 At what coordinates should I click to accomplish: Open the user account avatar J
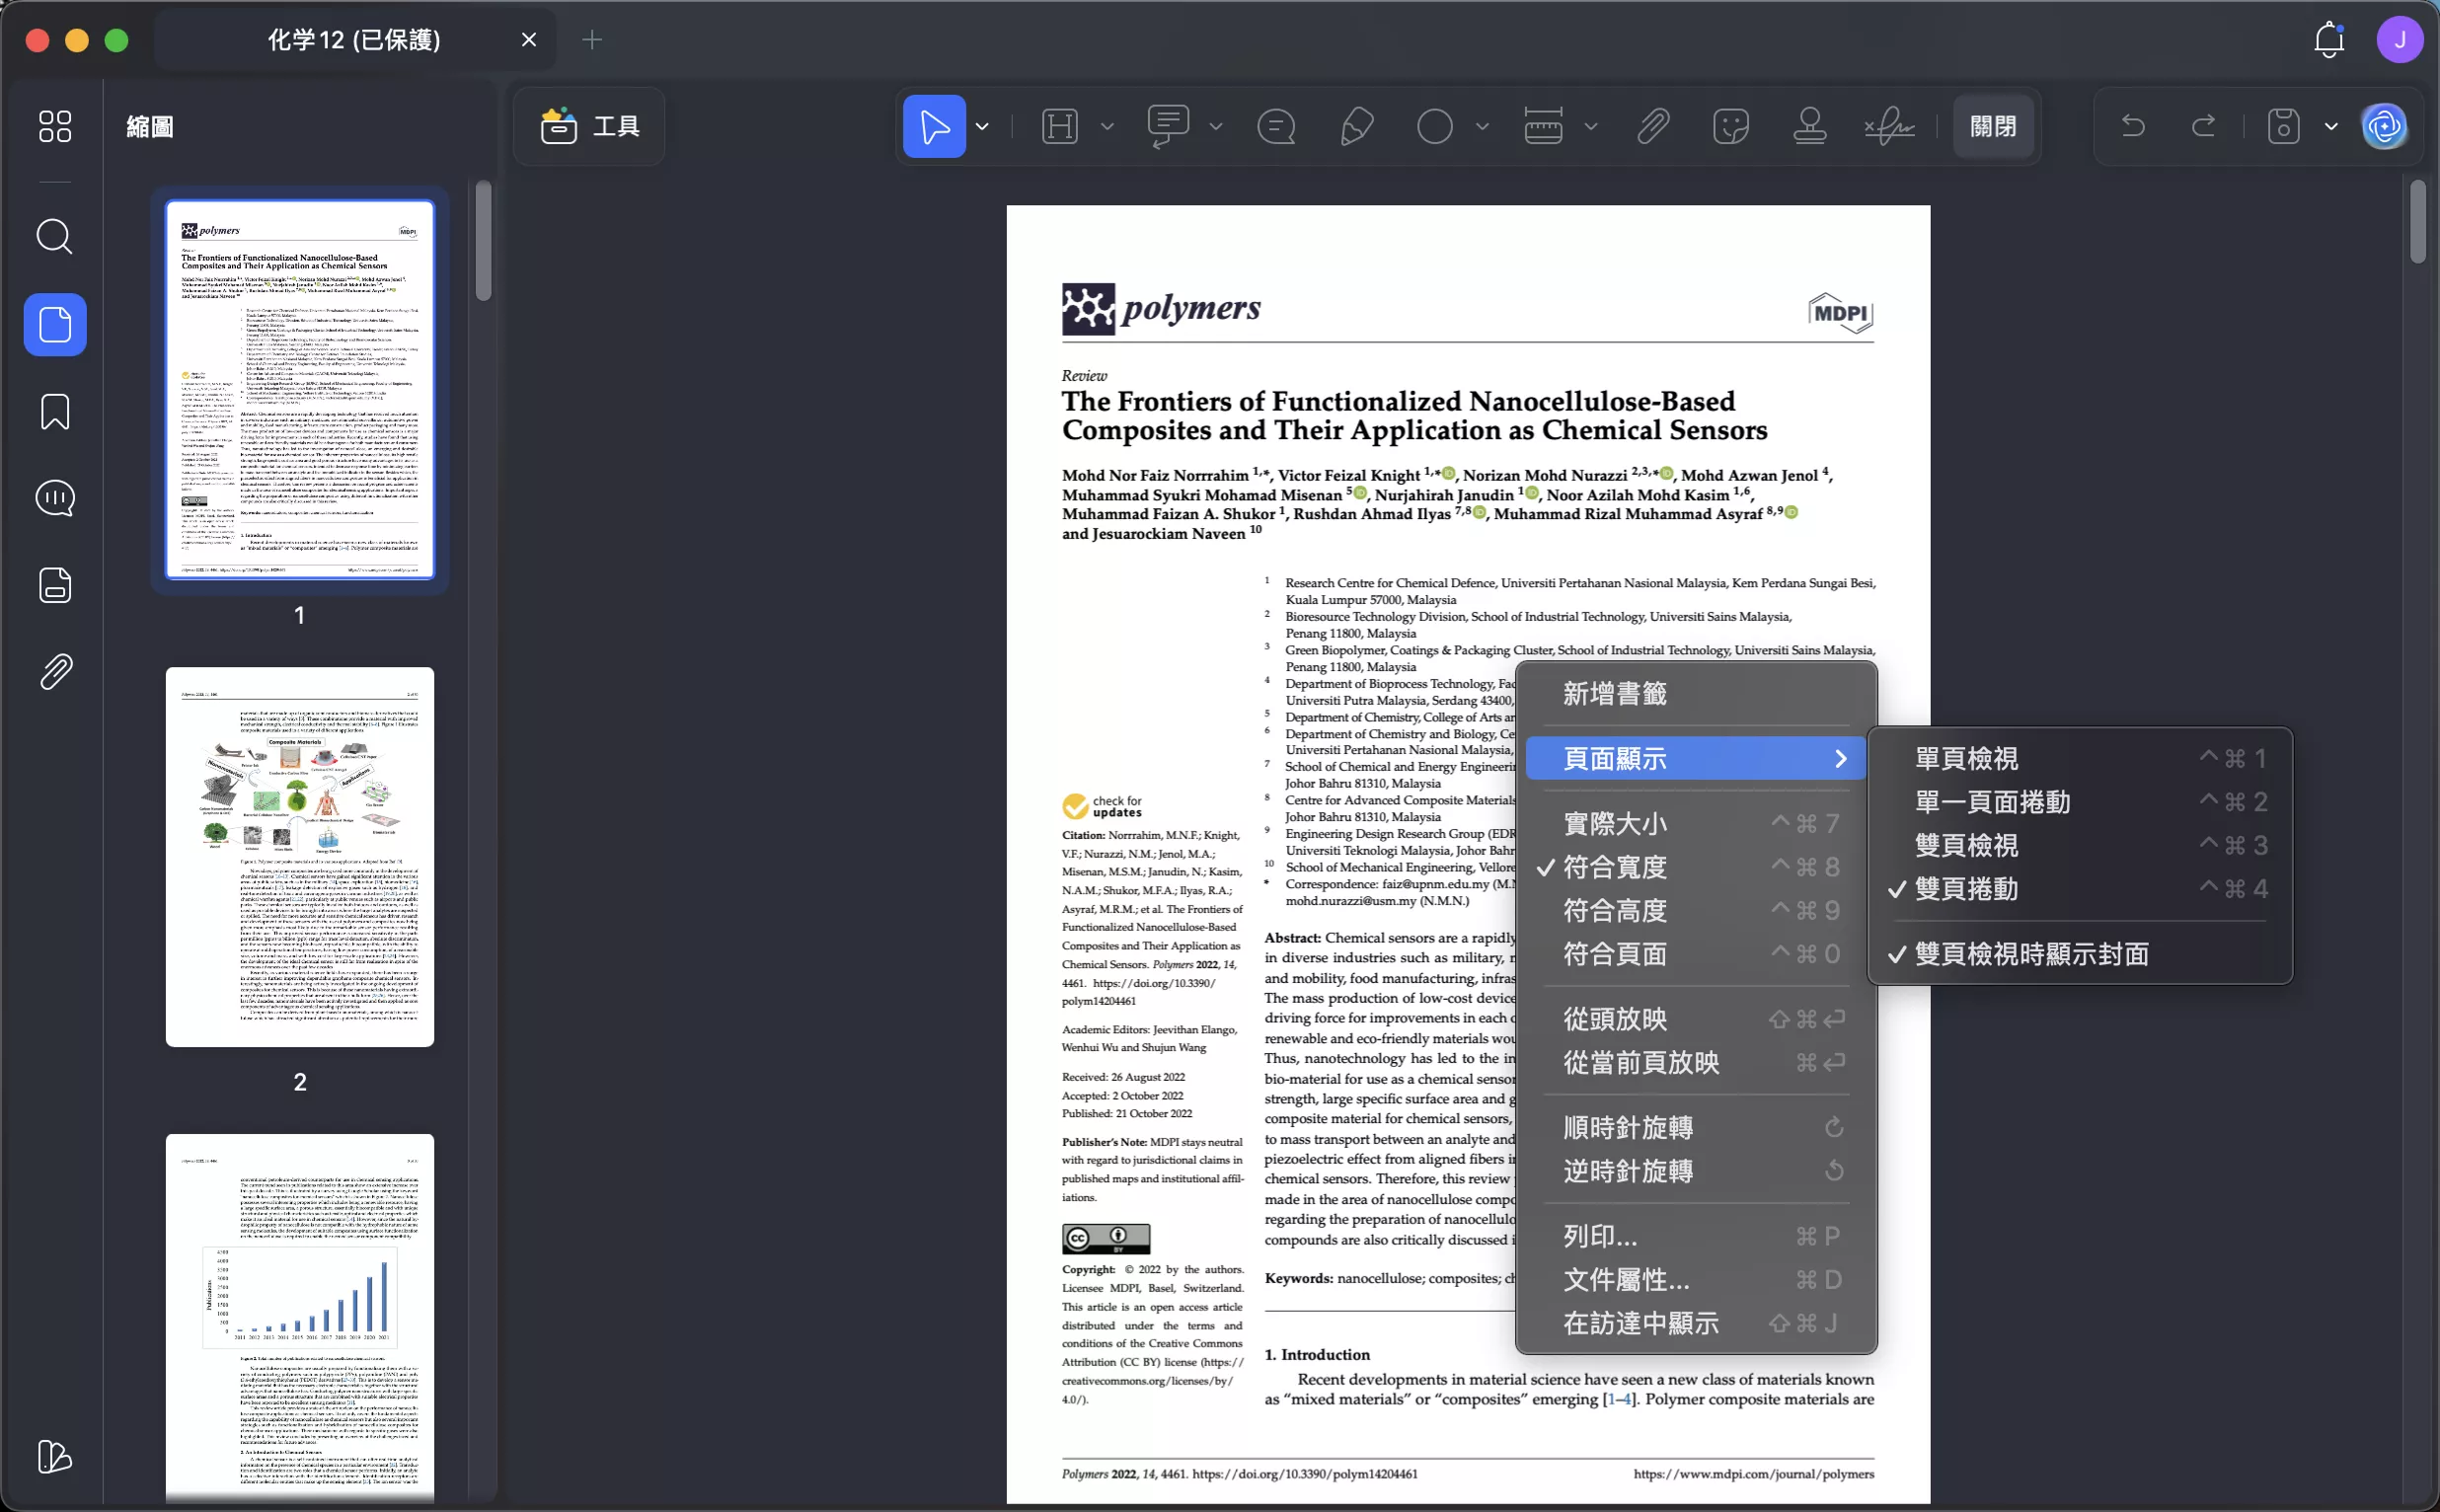point(2400,40)
